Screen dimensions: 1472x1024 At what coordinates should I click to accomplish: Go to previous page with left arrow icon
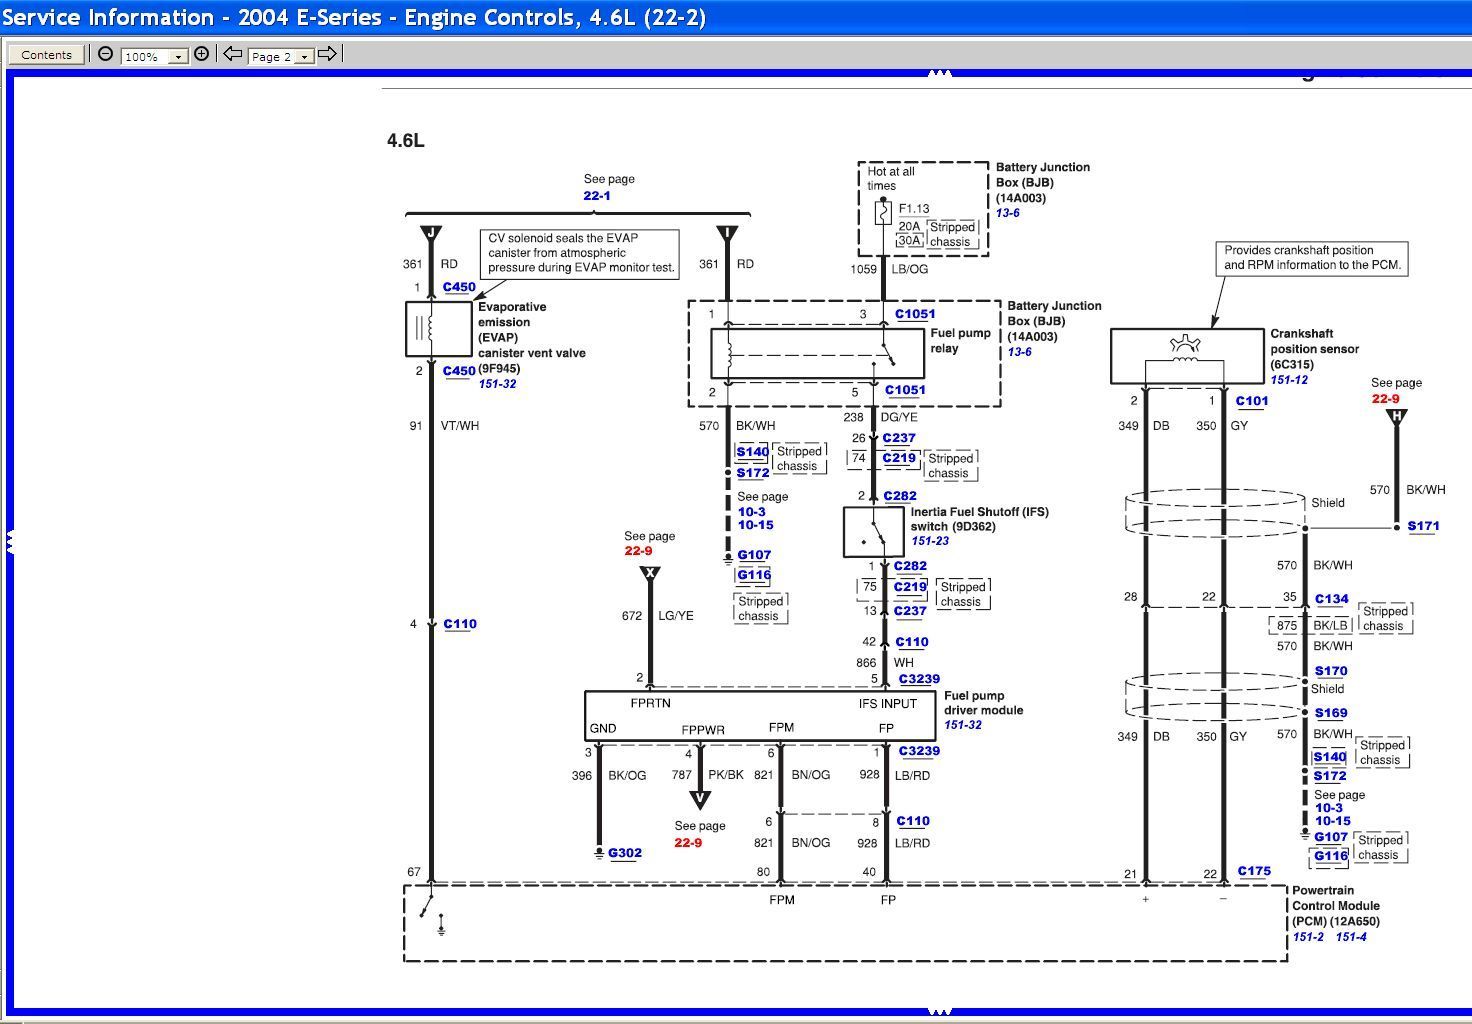[232, 55]
